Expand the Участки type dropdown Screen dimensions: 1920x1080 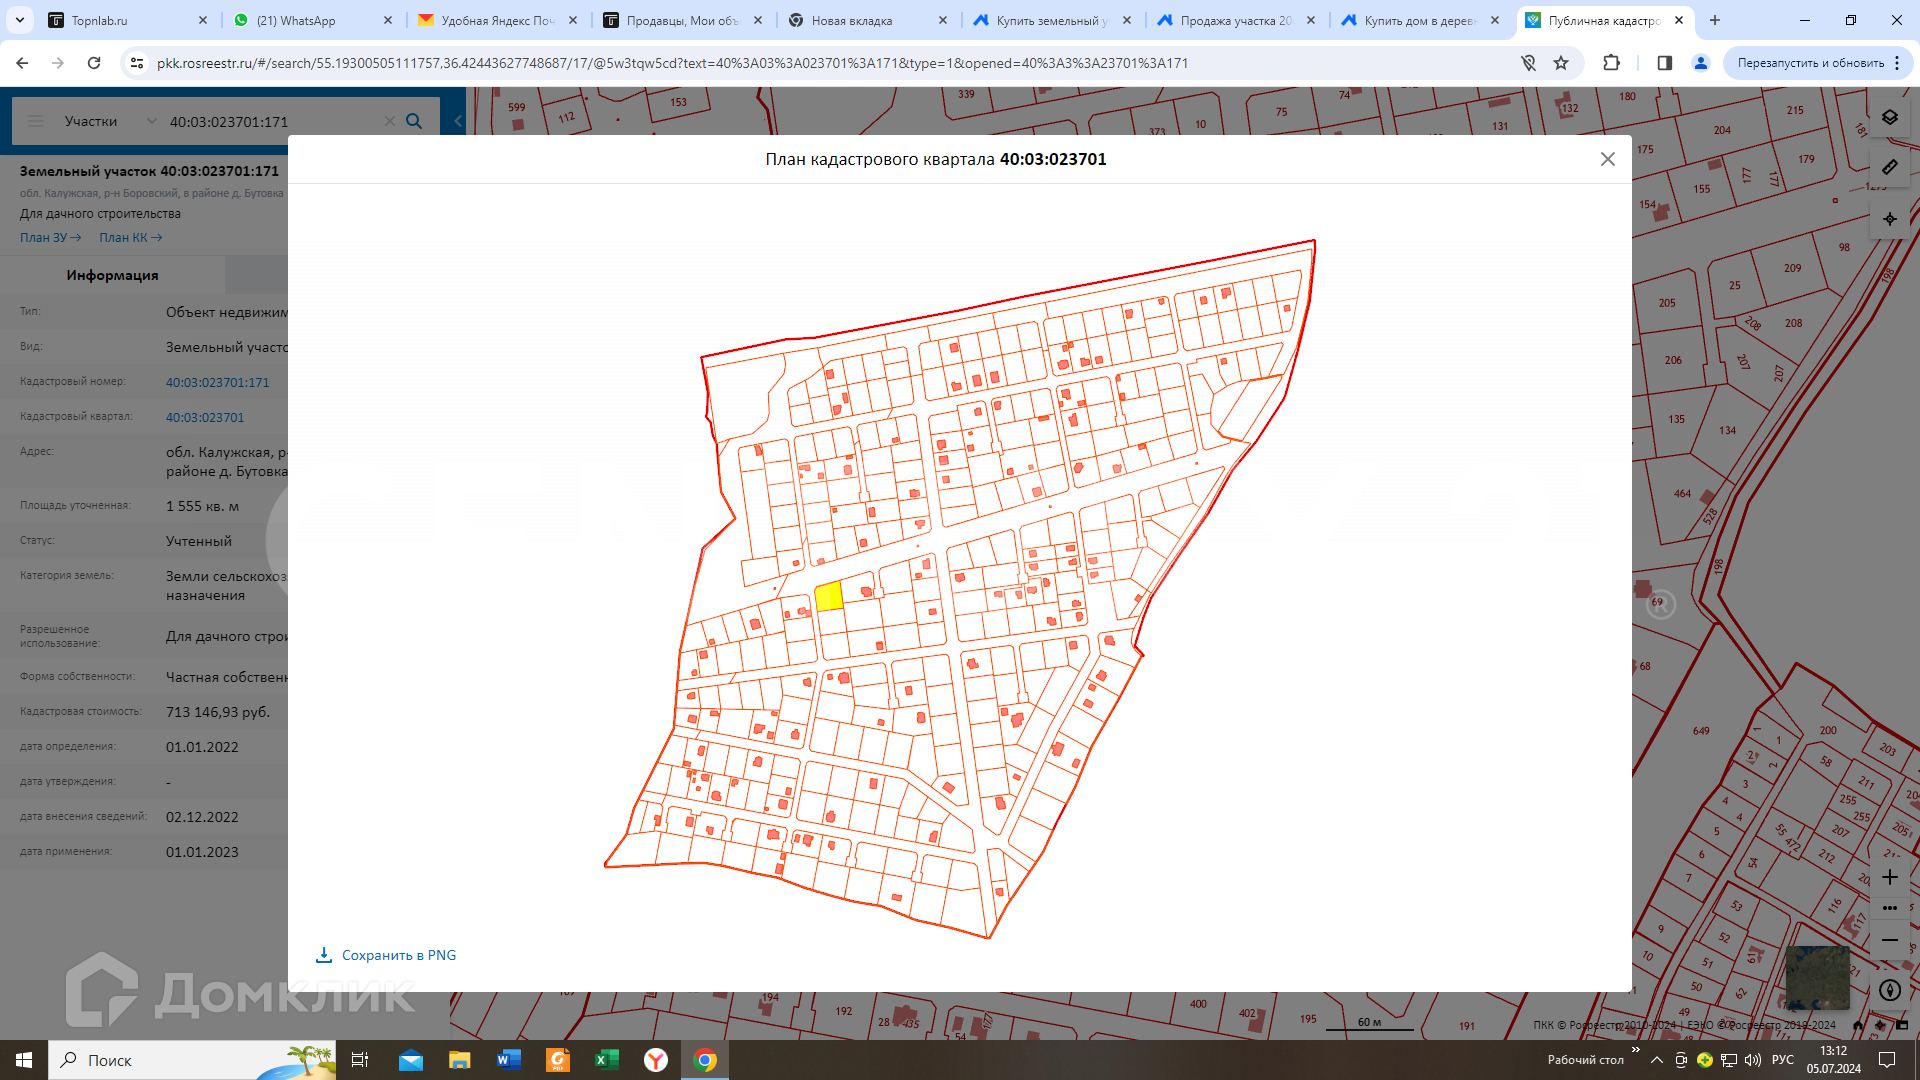click(x=151, y=121)
